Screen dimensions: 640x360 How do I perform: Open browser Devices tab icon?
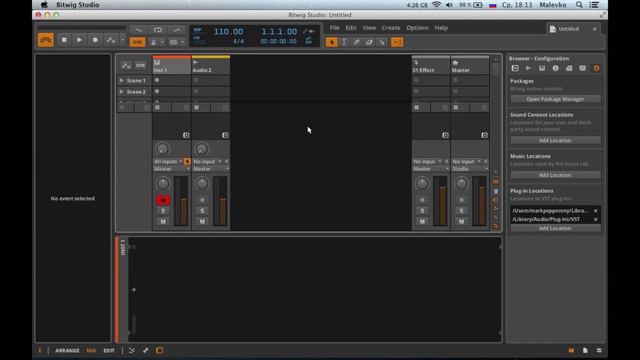(x=515, y=68)
